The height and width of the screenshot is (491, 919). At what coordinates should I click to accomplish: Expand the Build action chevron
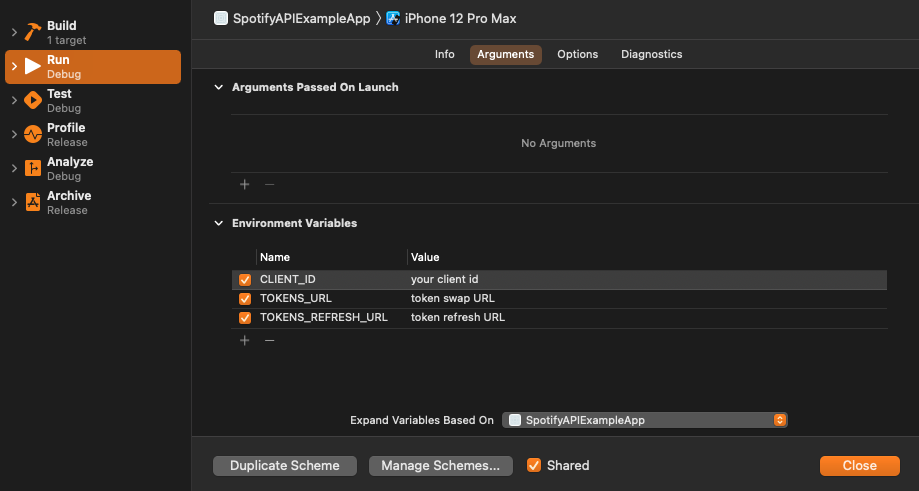coord(14,32)
